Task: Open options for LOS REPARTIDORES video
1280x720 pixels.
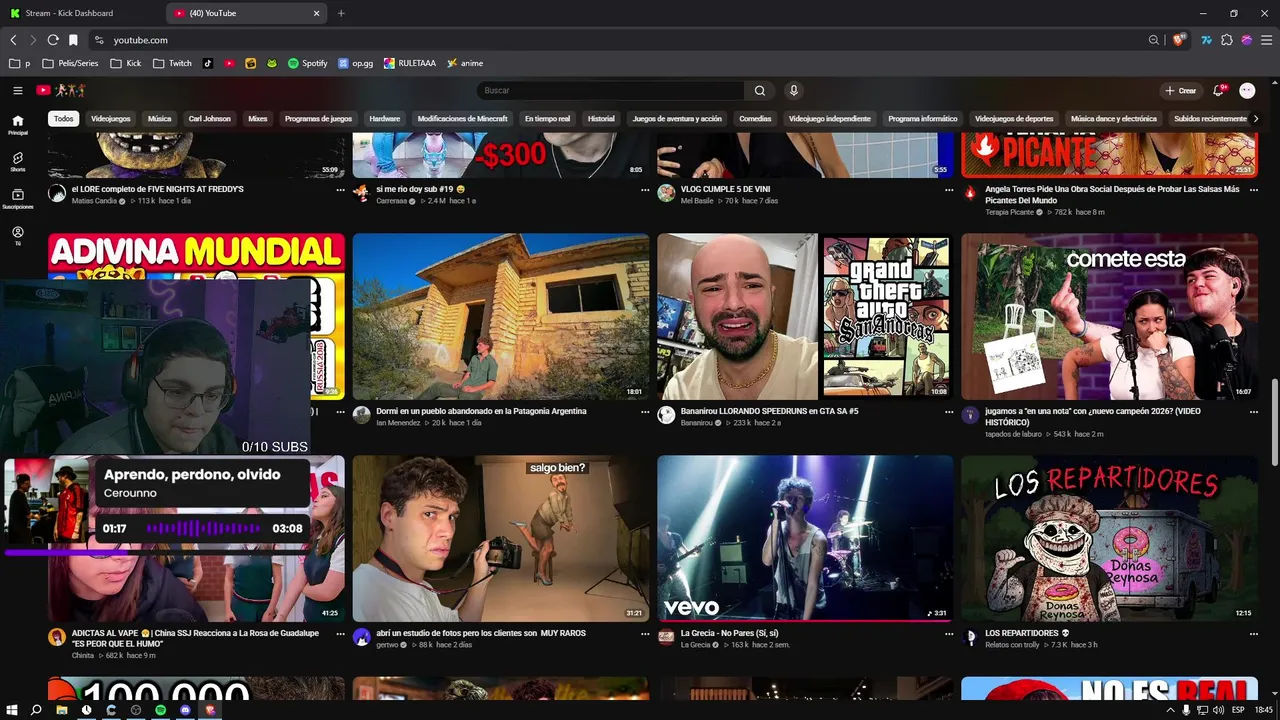Action: pos(1254,633)
